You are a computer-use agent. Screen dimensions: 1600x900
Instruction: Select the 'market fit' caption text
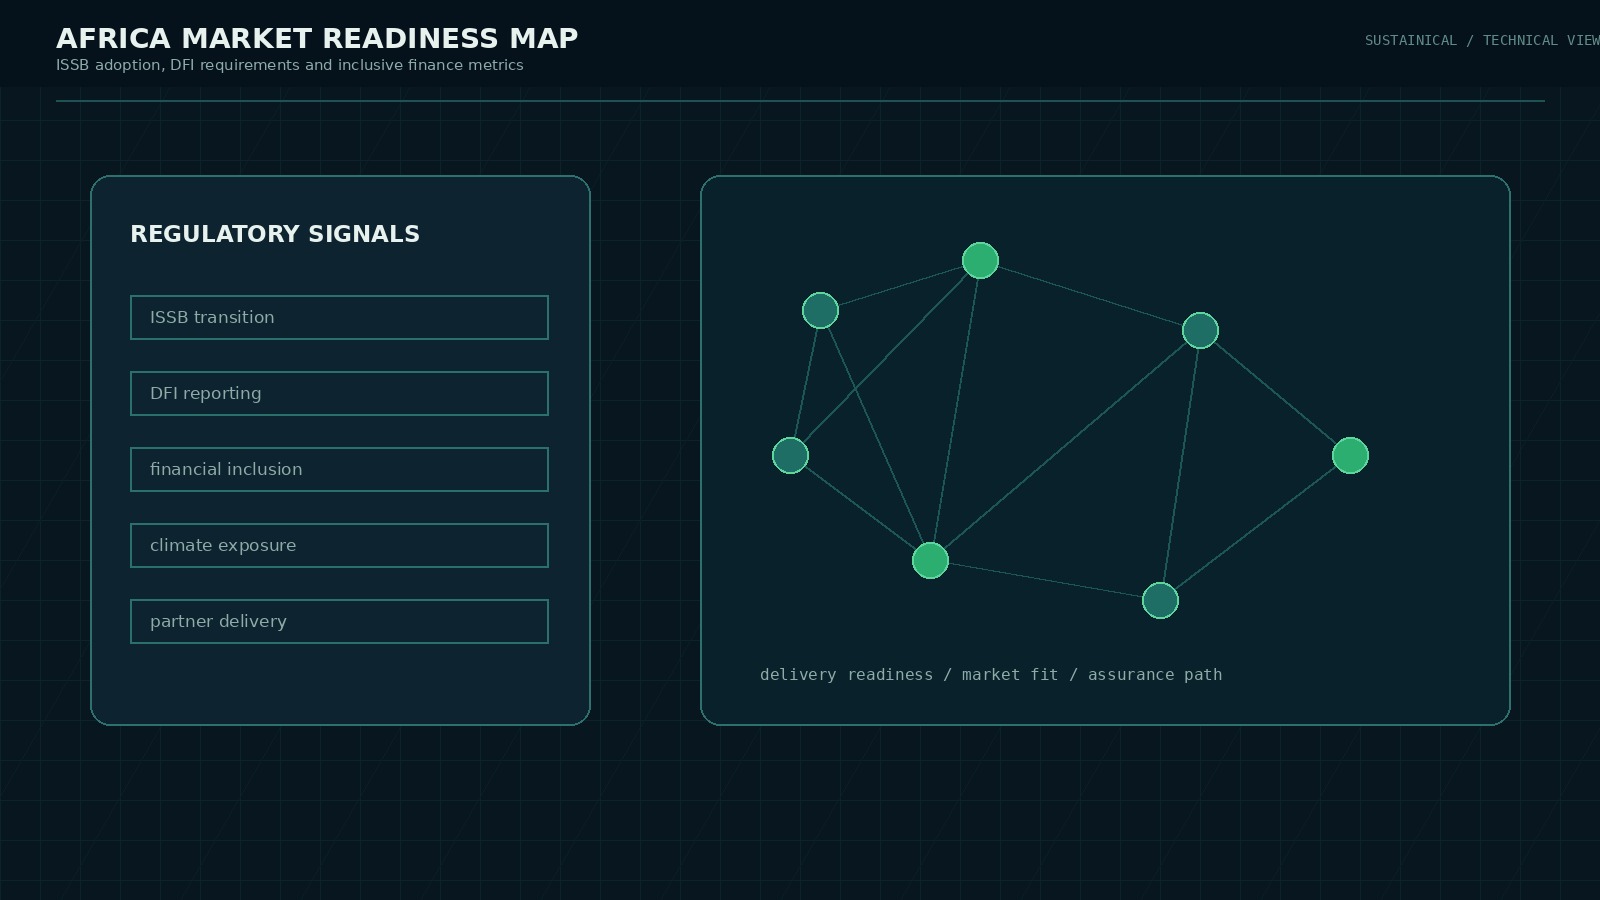pos(1010,675)
